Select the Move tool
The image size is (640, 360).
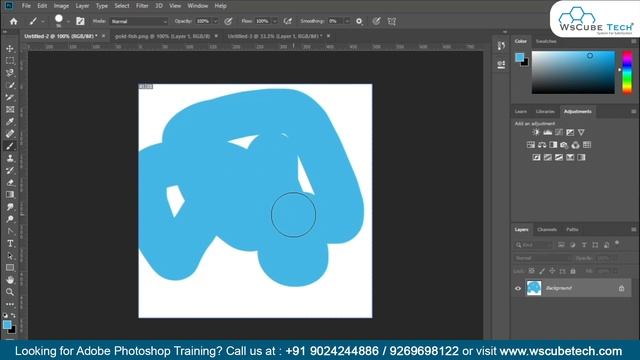(10, 49)
